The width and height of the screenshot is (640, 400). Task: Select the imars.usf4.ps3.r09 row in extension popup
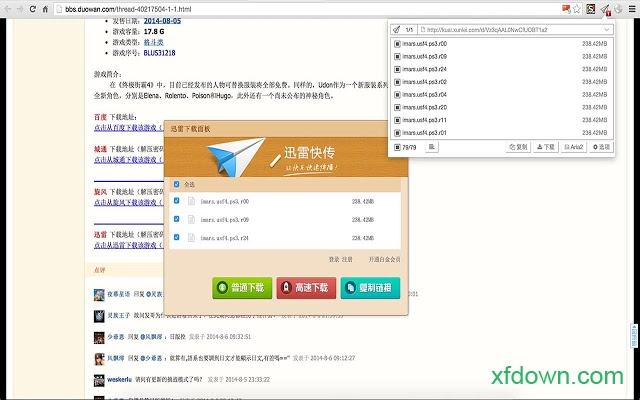click(501, 56)
